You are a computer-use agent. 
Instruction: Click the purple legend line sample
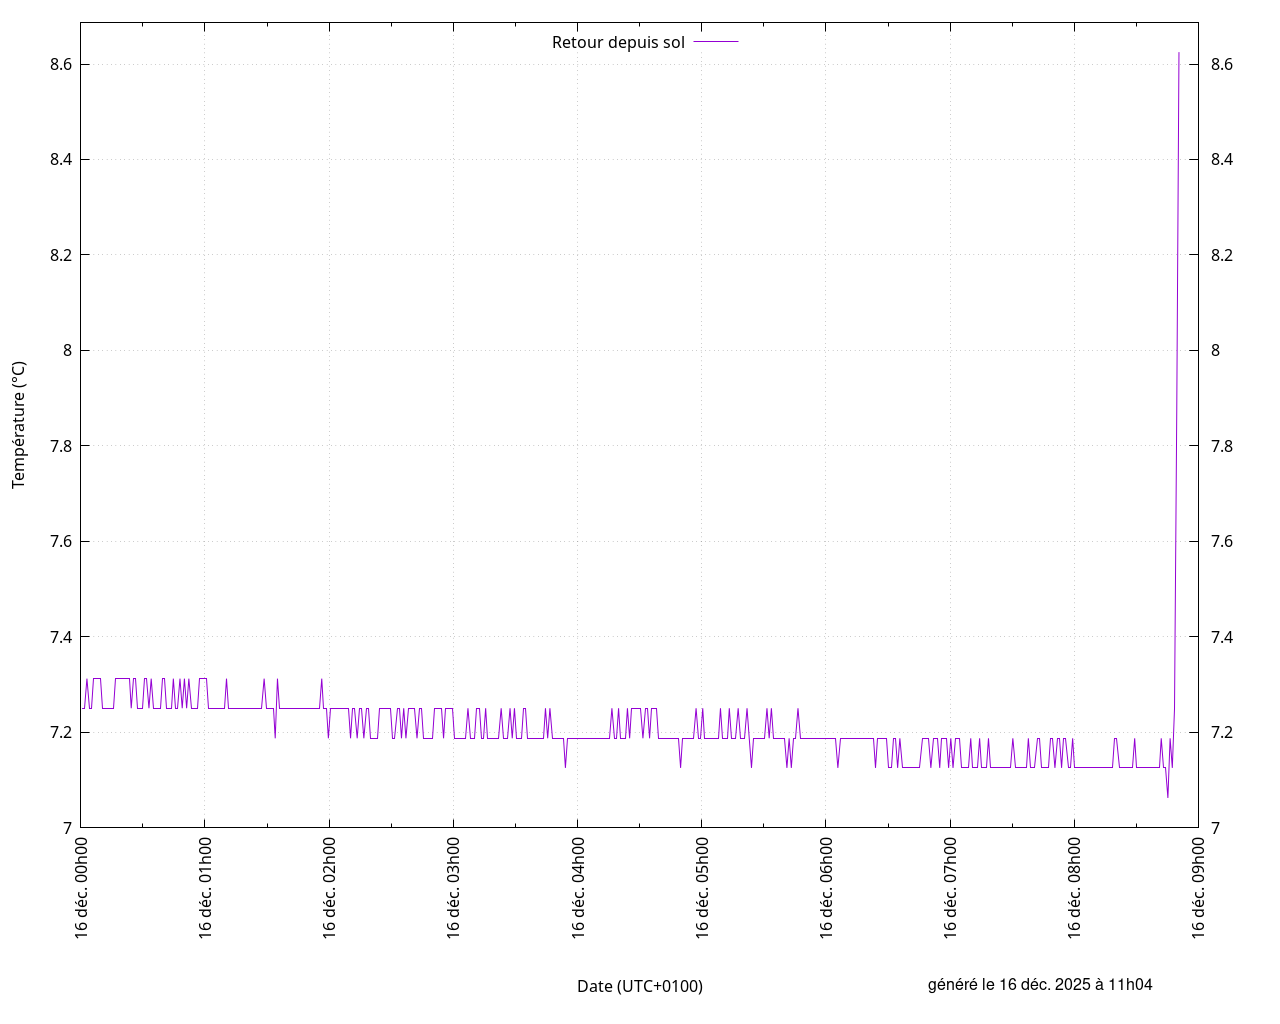(716, 42)
